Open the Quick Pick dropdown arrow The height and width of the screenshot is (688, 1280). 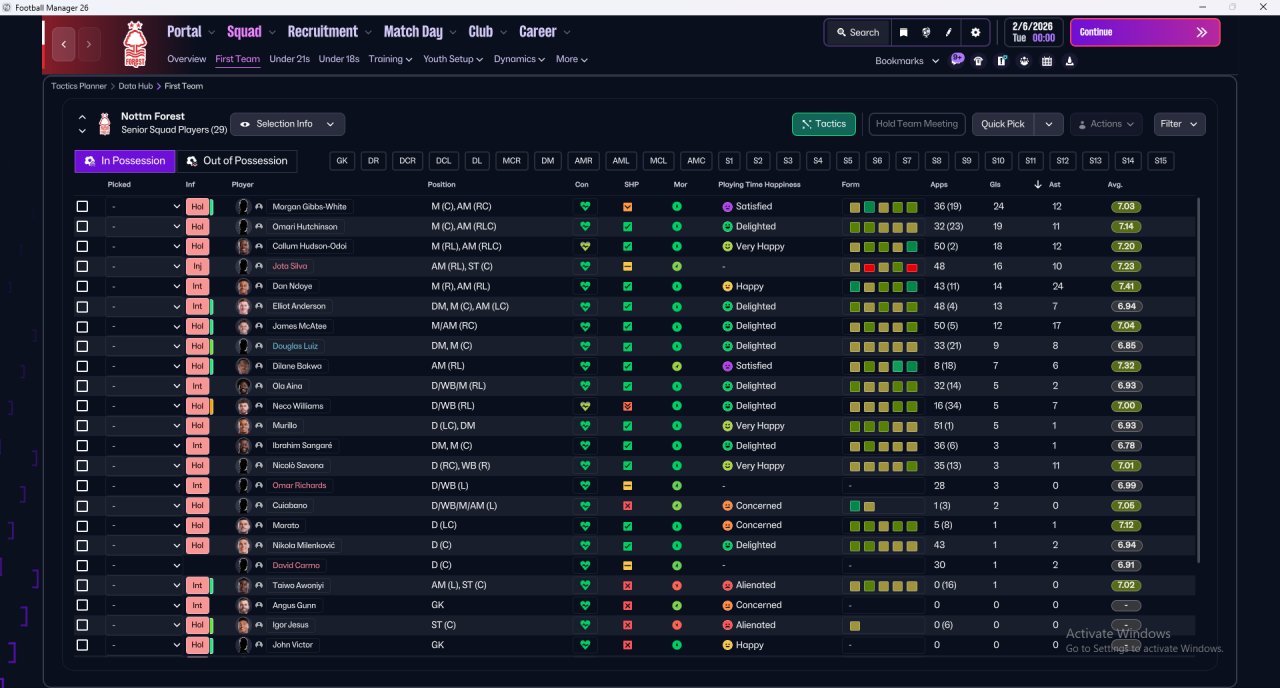(1048, 124)
